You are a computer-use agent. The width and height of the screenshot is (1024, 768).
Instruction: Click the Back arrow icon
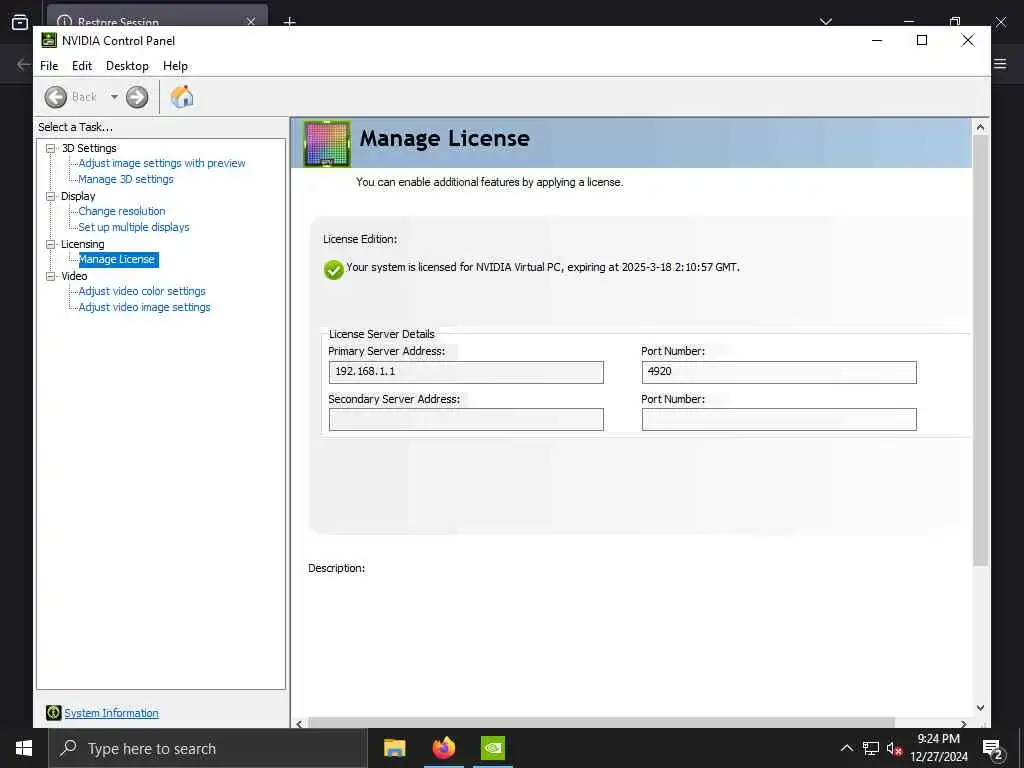pyautogui.click(x=56, y=97)
